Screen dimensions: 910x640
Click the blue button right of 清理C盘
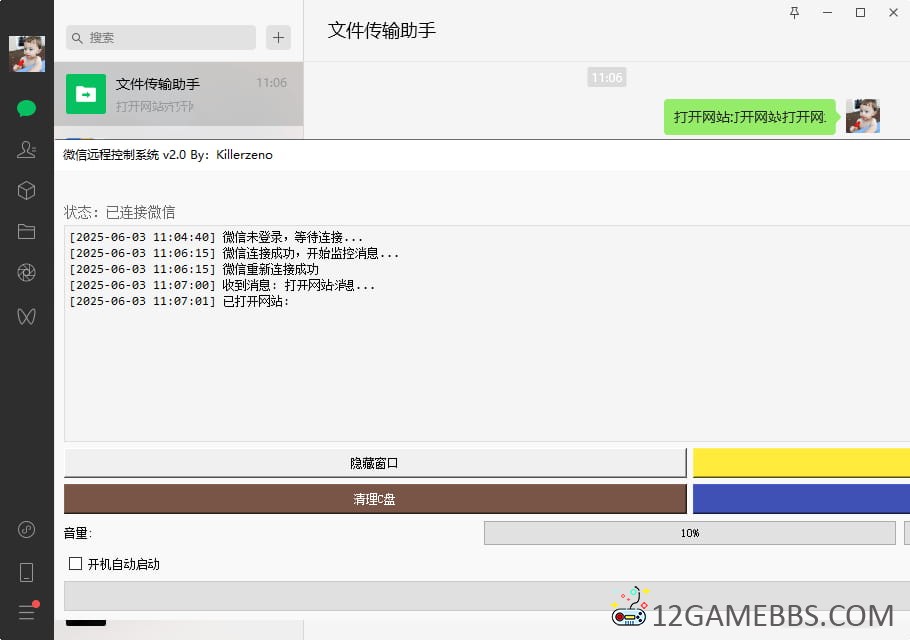pyautogui.click(x=801, y=499)
